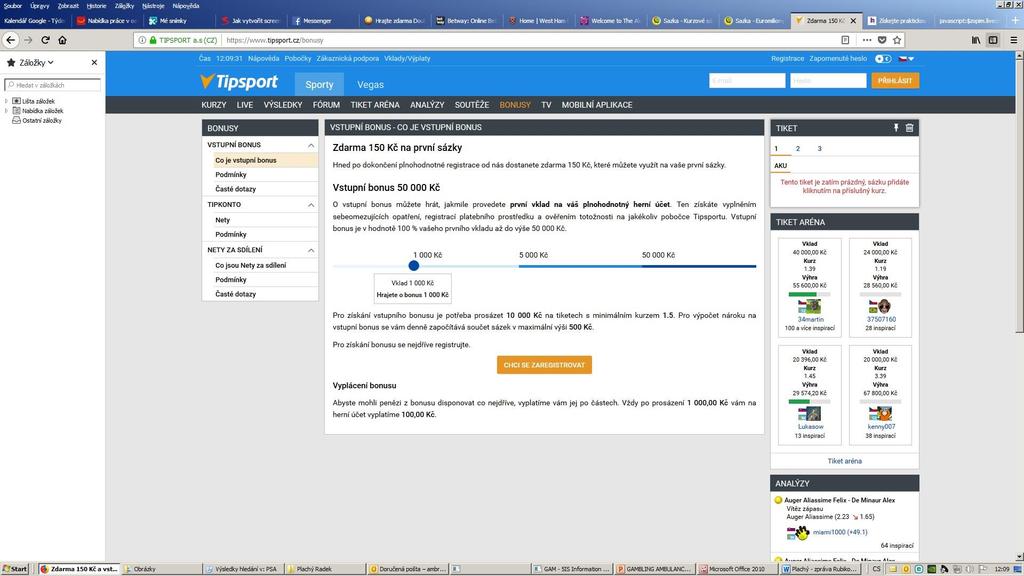Viewport: 1024px width, 576px height.
Task: Expand the Lišta záložek tree folder
Action: coord(7,101)
